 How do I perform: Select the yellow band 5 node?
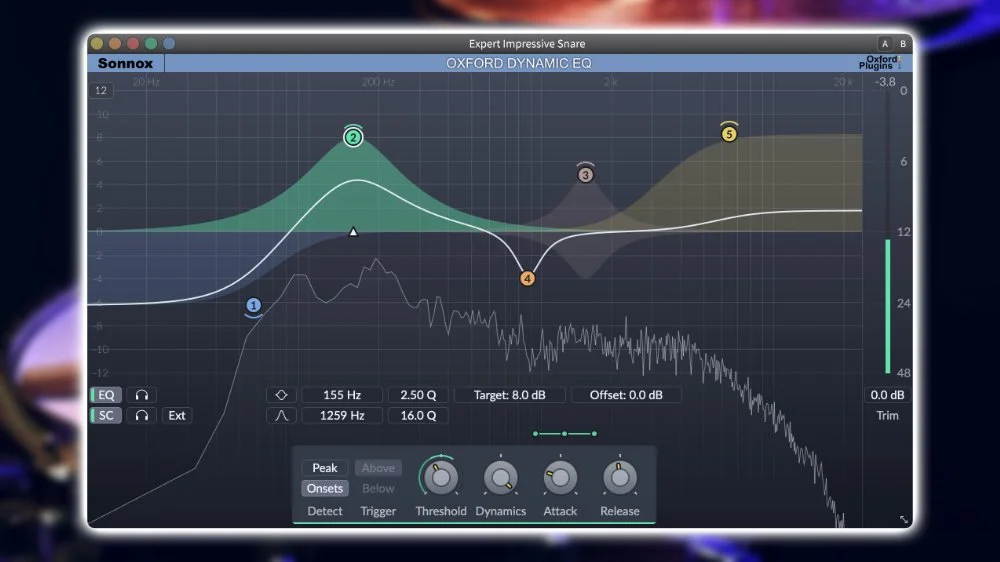coord(728,134)
